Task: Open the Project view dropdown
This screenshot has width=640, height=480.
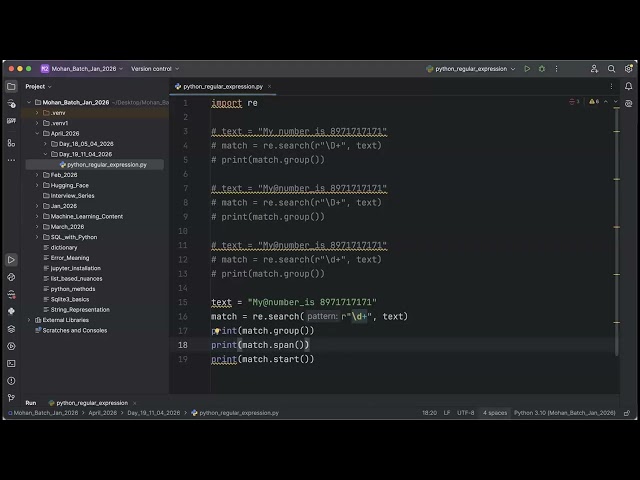Action: 38,87
